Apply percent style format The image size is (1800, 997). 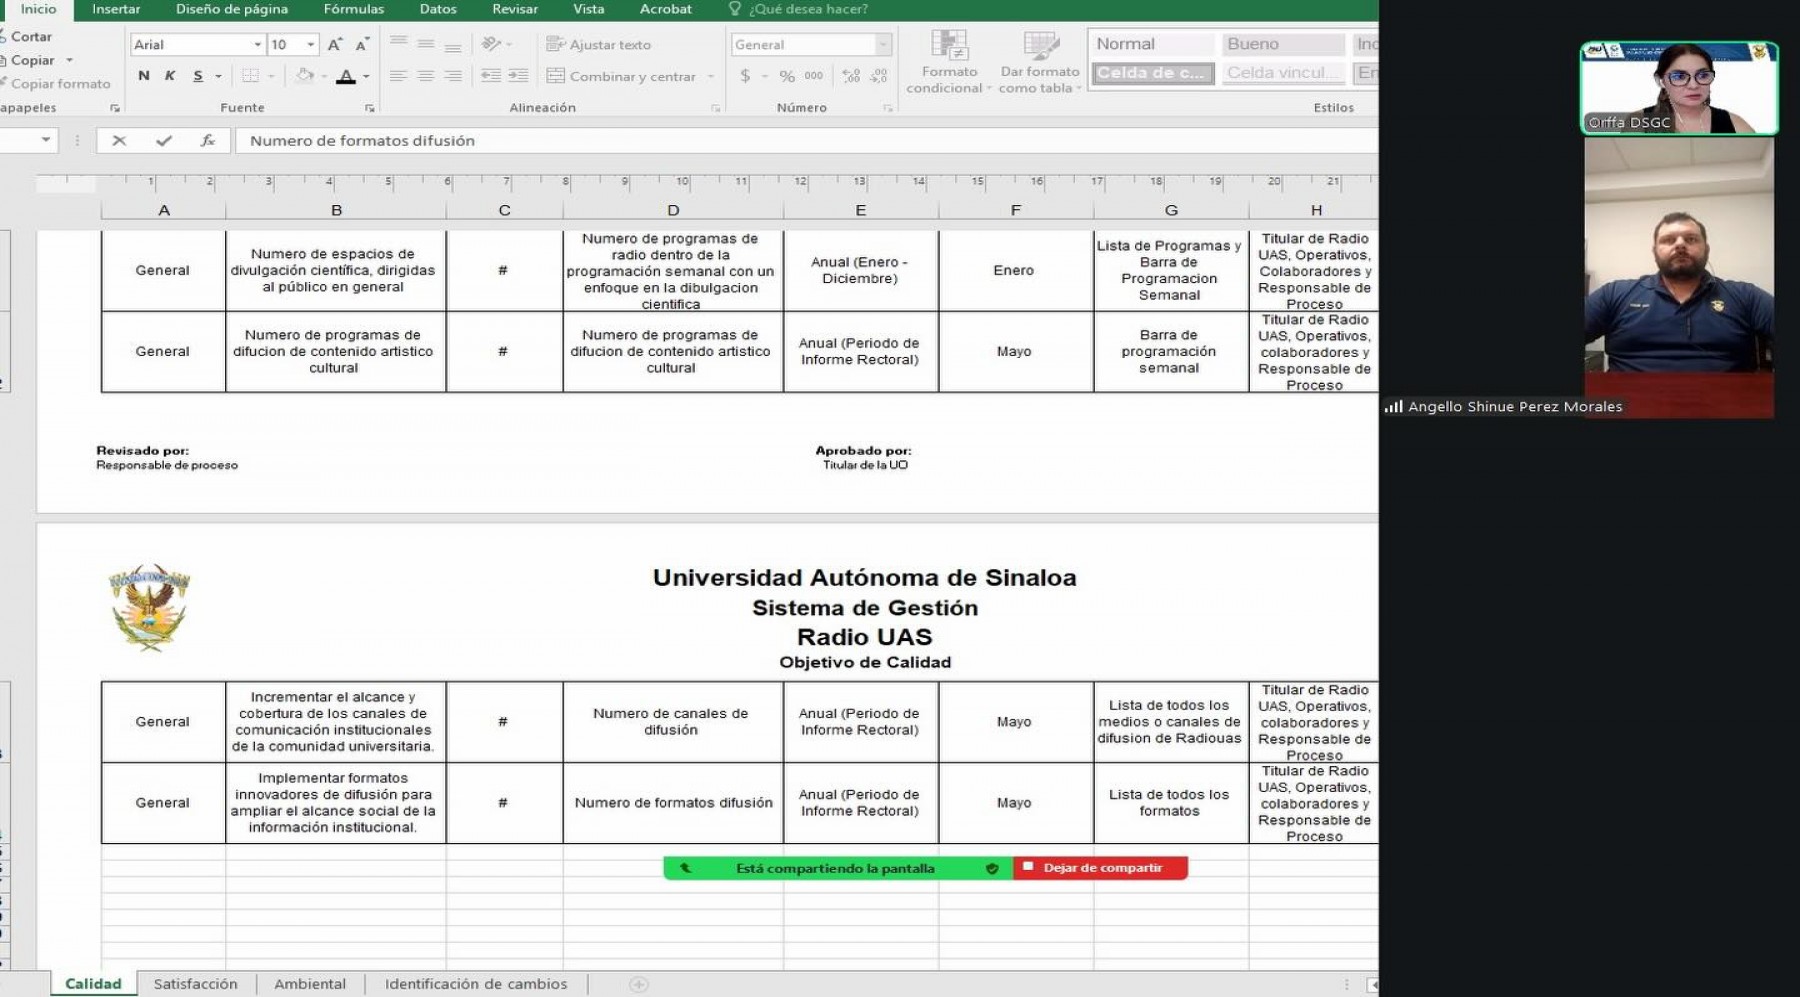787,76
